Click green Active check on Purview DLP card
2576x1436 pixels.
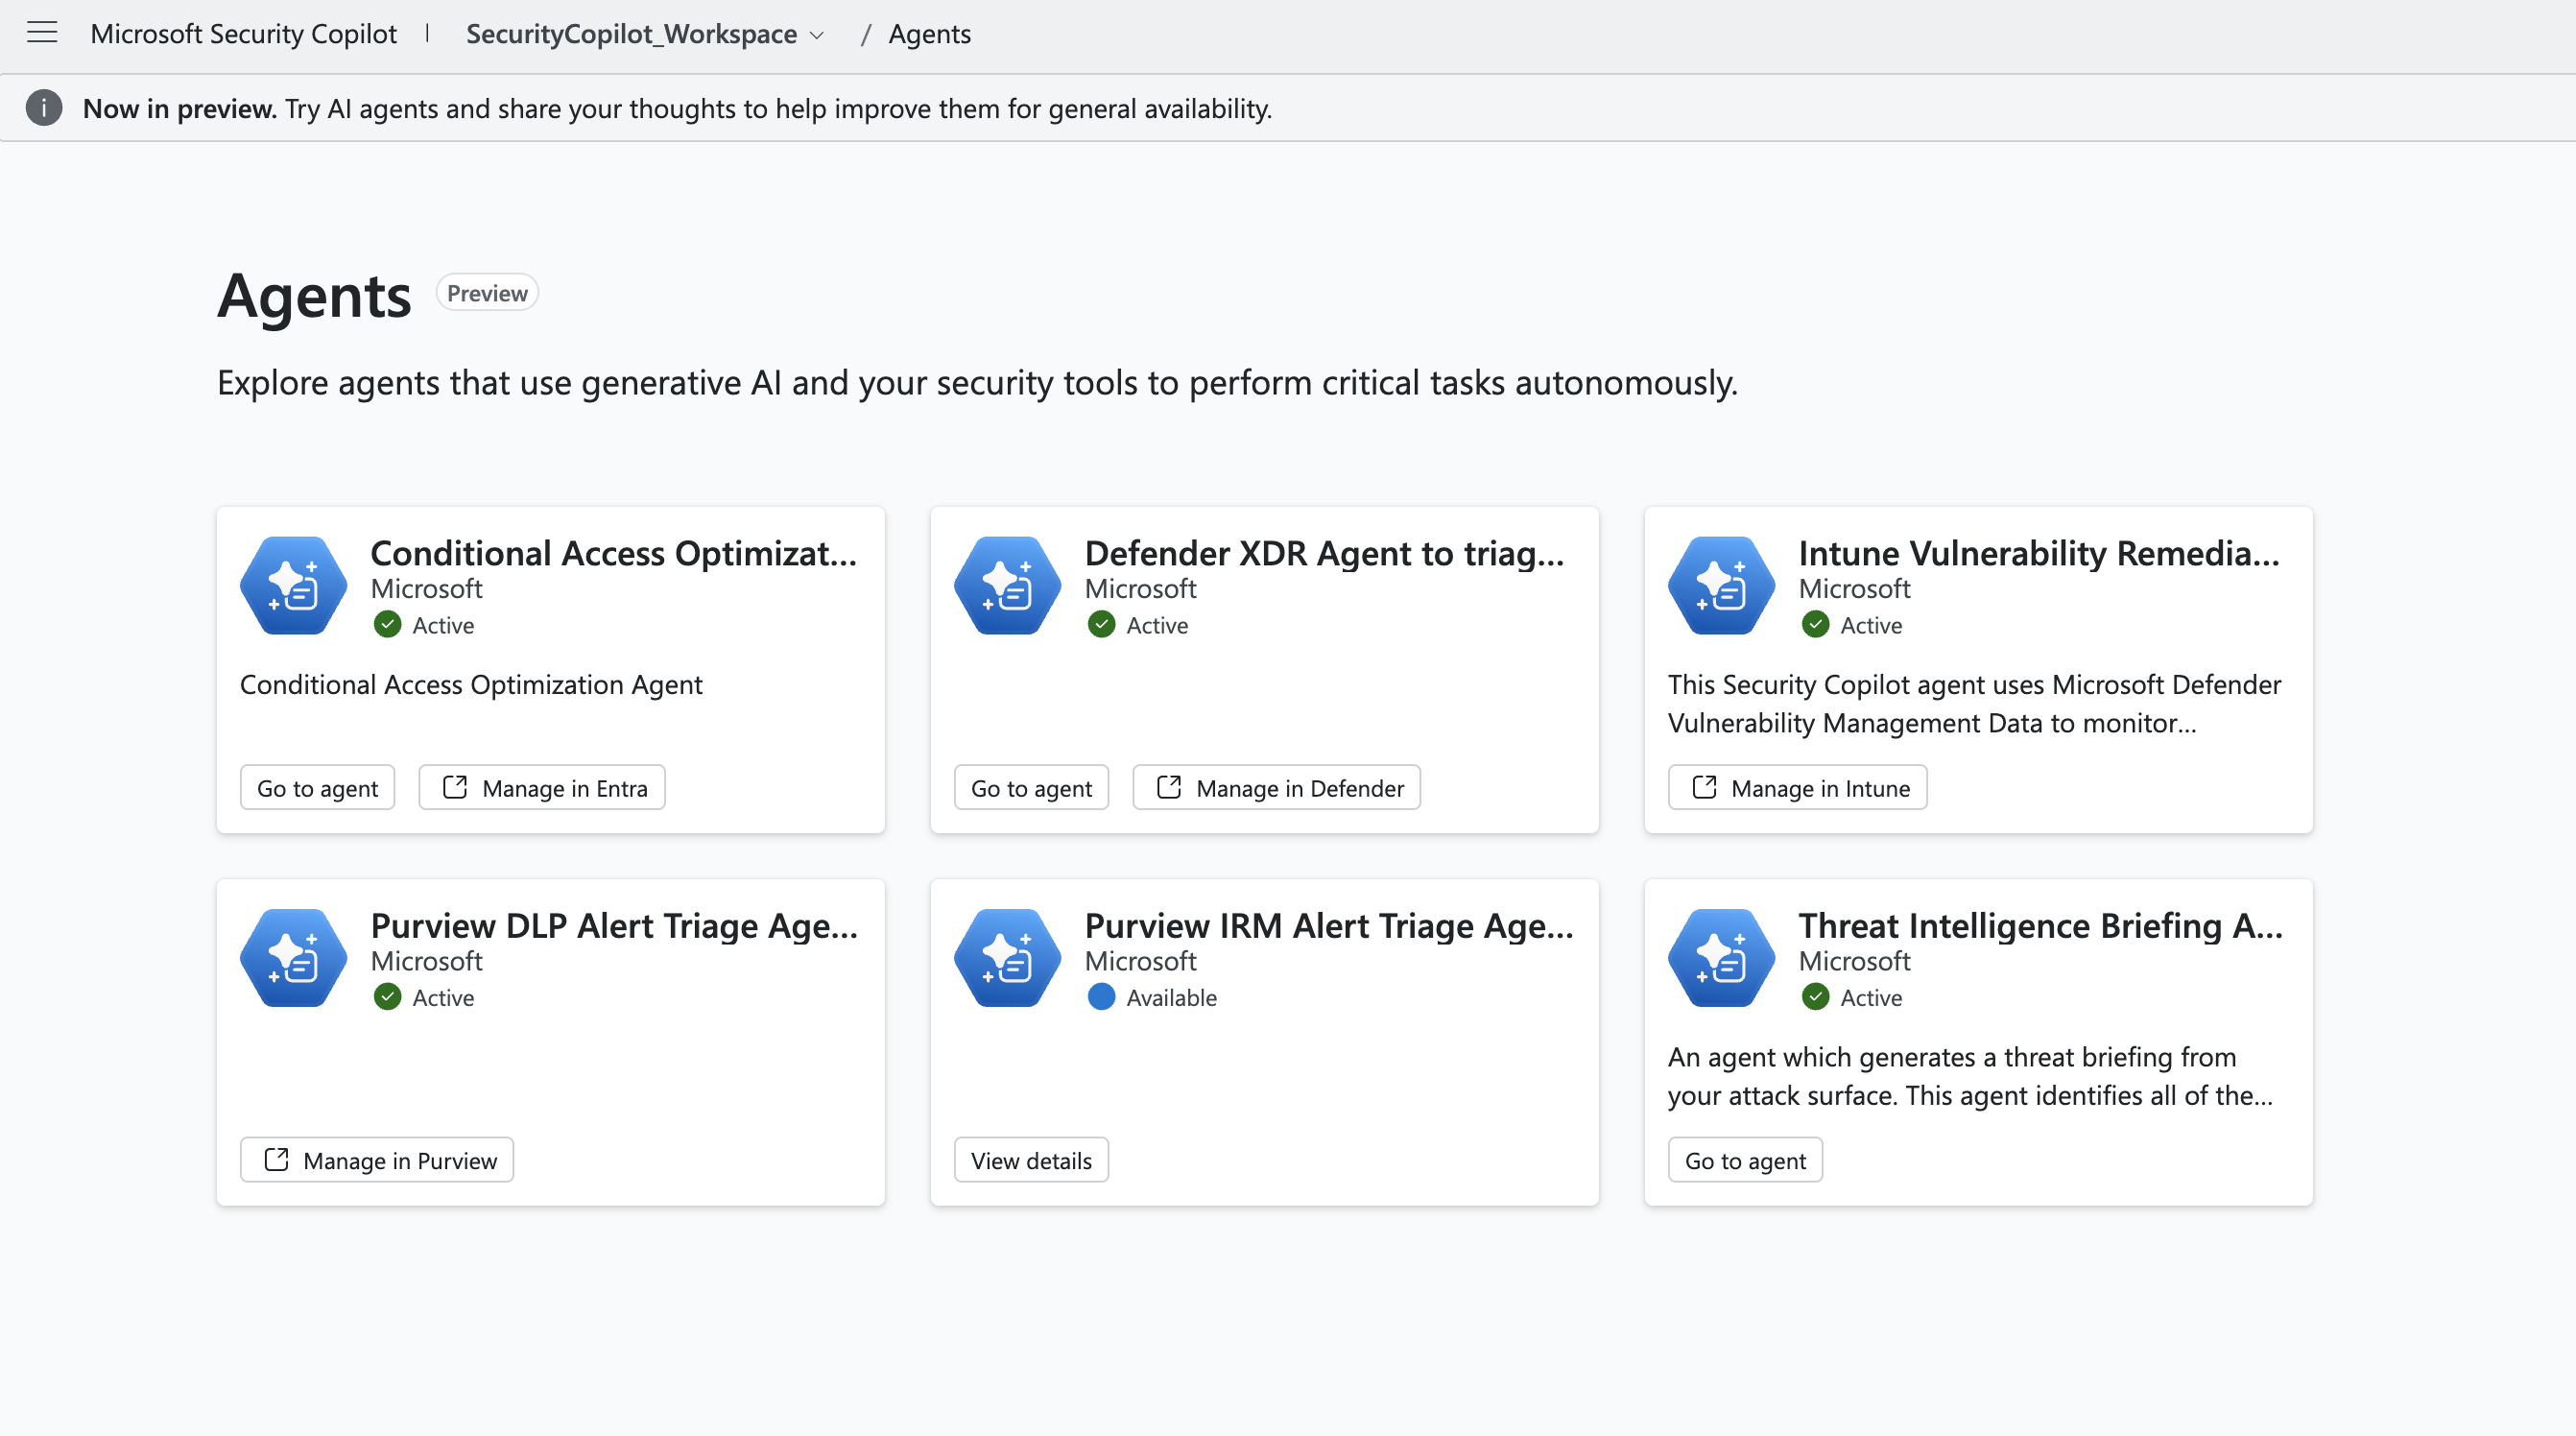click(388, 997)
